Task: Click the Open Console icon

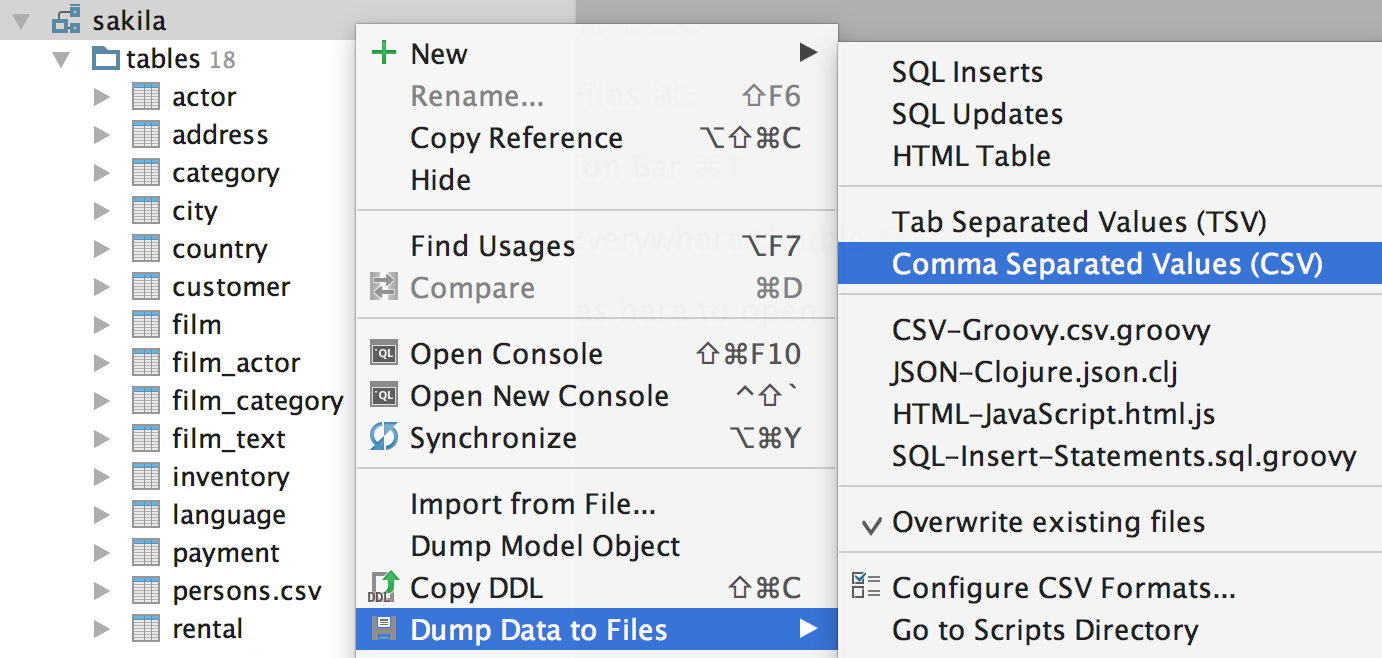Action: pos(384,354)
